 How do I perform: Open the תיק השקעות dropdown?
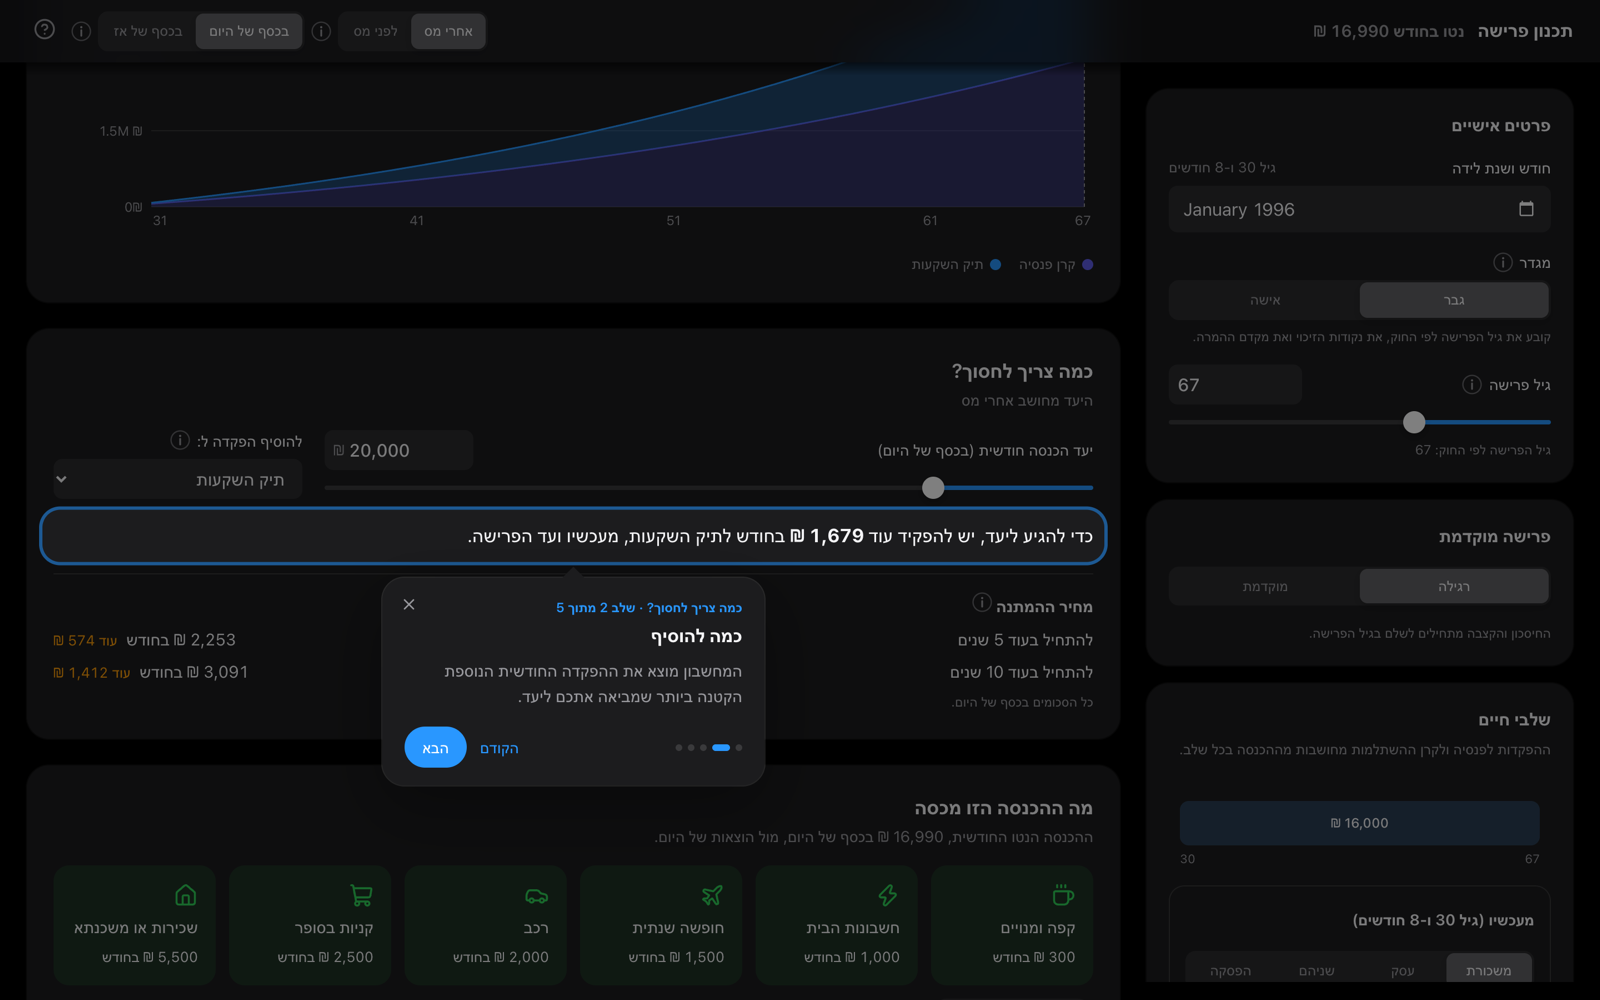click(x=177, y=479)
